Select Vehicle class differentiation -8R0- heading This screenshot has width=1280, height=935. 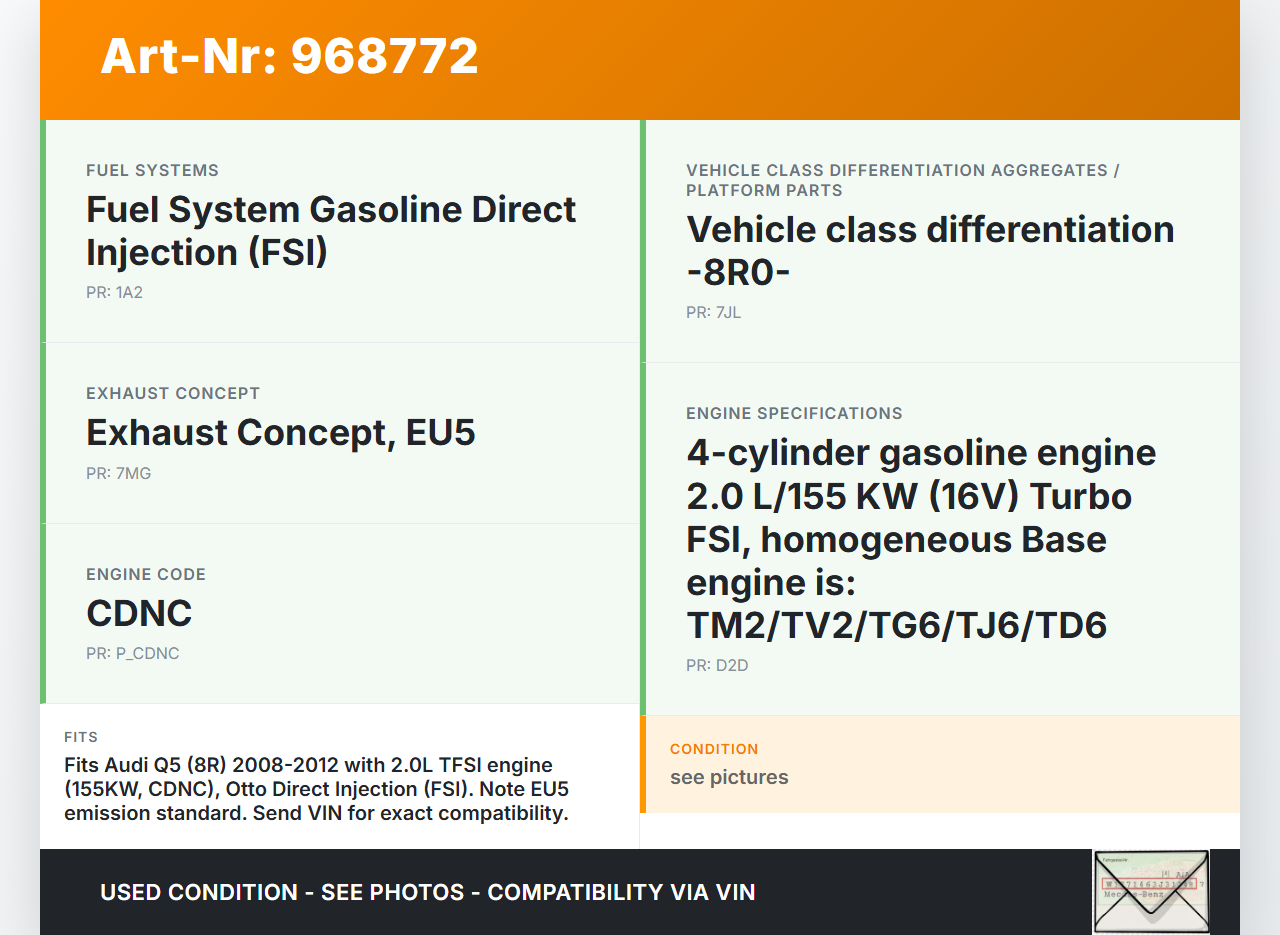tap(929, 250)
